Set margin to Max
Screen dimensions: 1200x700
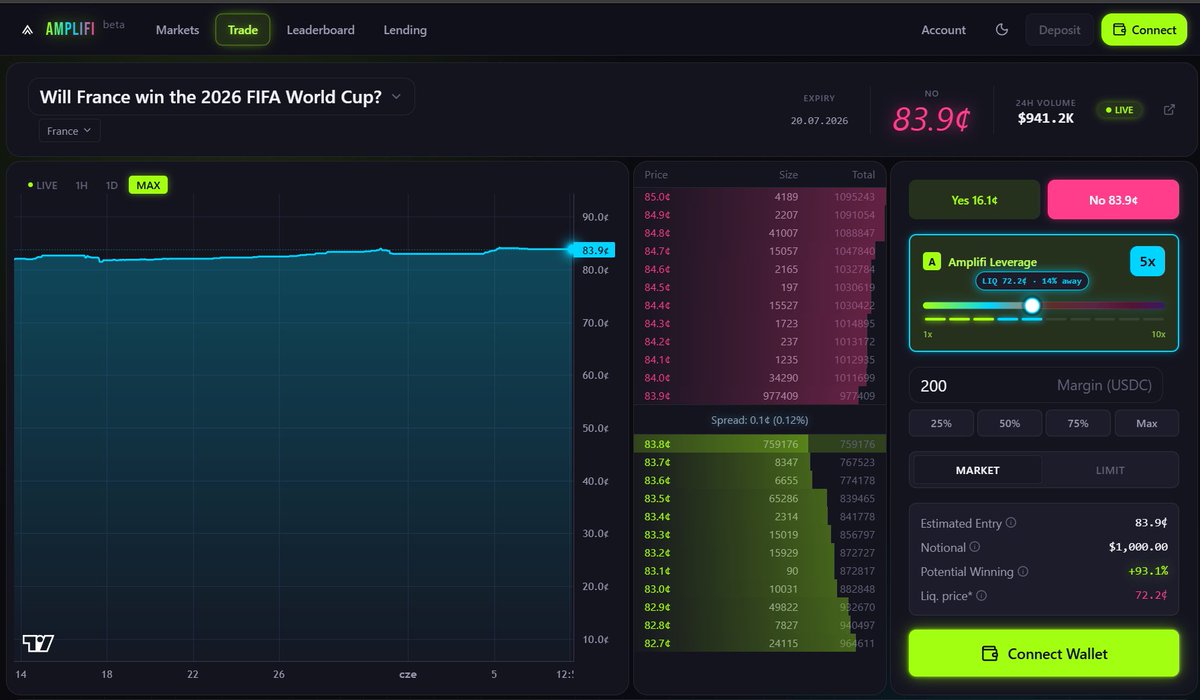(x=1146, y=423)
